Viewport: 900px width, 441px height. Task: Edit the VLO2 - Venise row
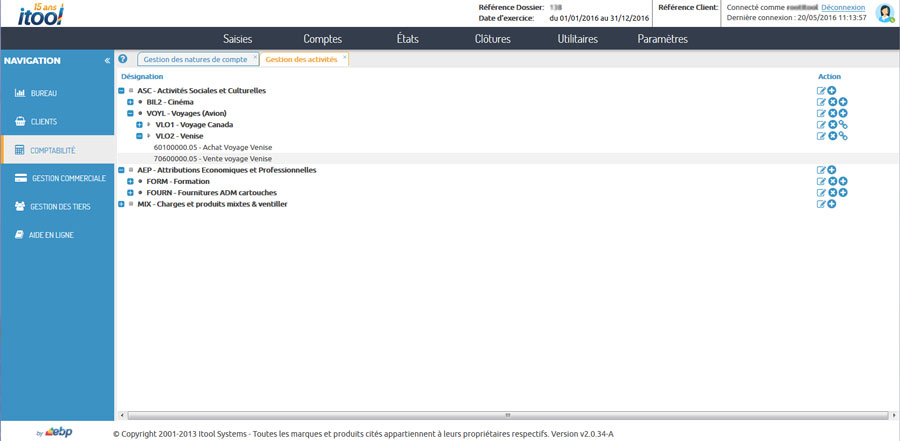(x=821, y=136)
